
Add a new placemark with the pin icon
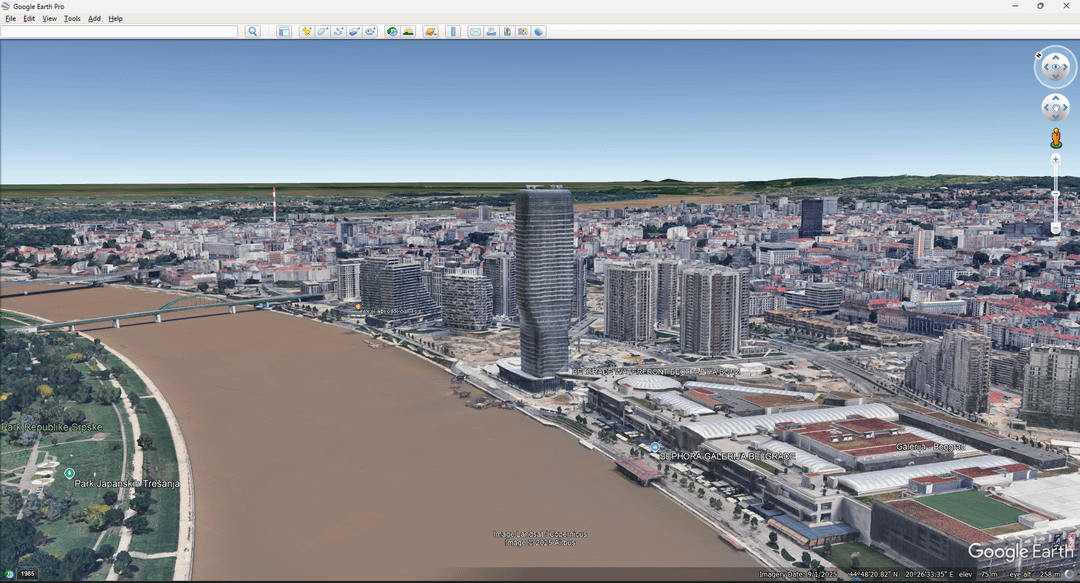click(306, 32)
